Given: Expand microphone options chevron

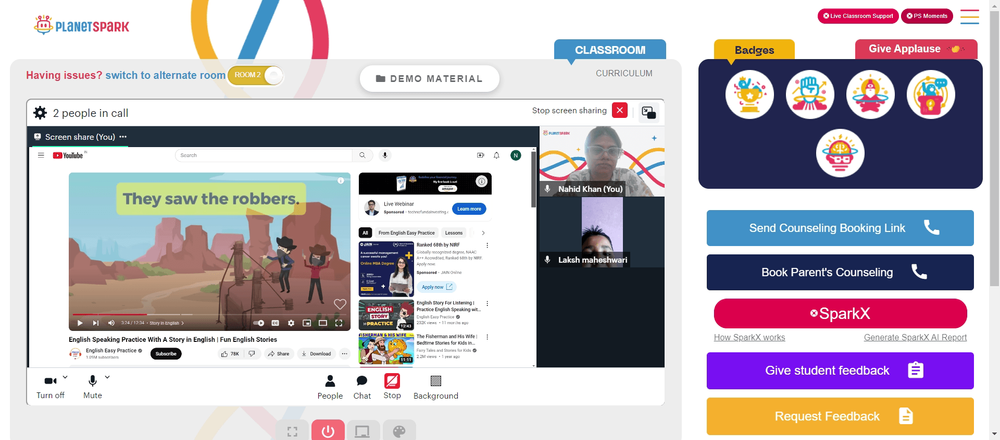Looking at the screenshot, I should pos(107,377).
